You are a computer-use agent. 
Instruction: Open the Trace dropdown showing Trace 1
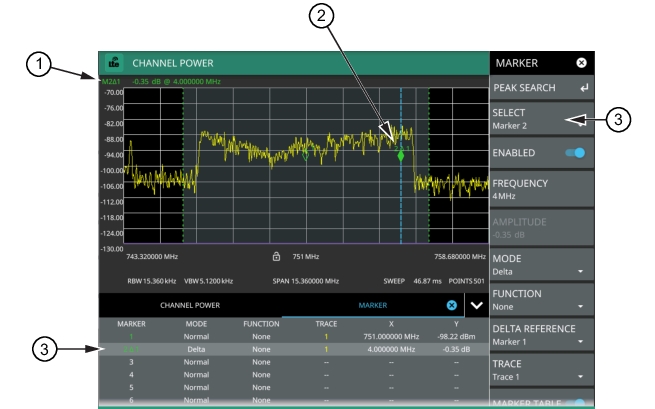538,370
